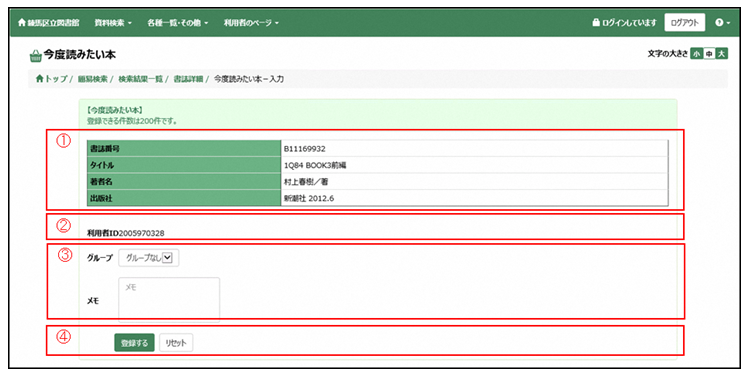755x392 pixels.
Task: Click the ログアウト button
Action: (x=684, y=23)
